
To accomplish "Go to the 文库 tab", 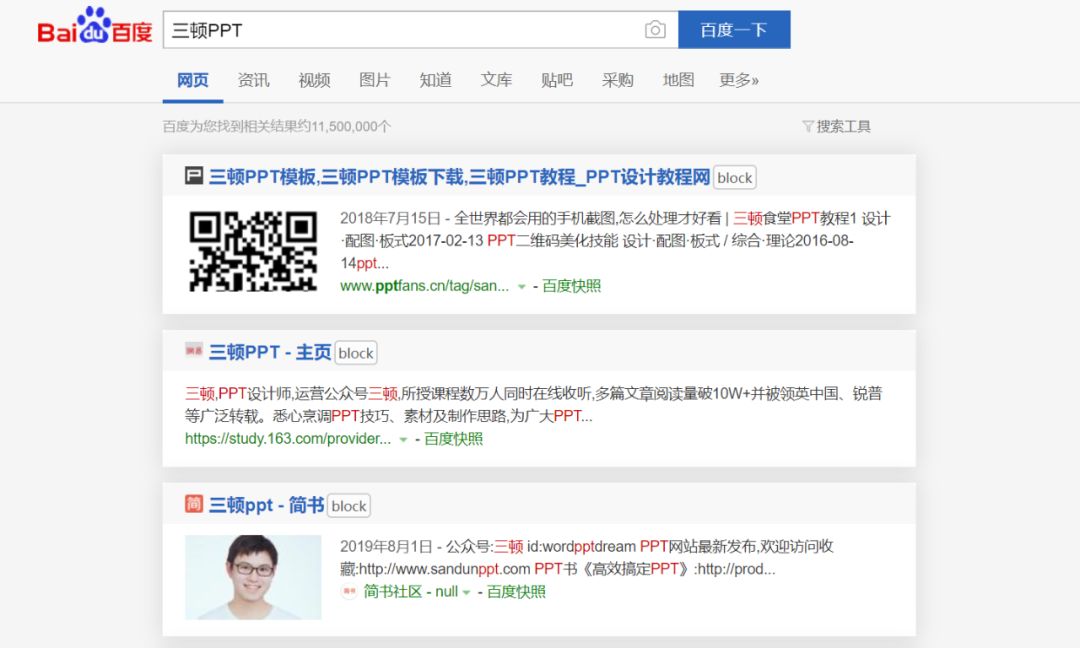I will tap(496, 80).
